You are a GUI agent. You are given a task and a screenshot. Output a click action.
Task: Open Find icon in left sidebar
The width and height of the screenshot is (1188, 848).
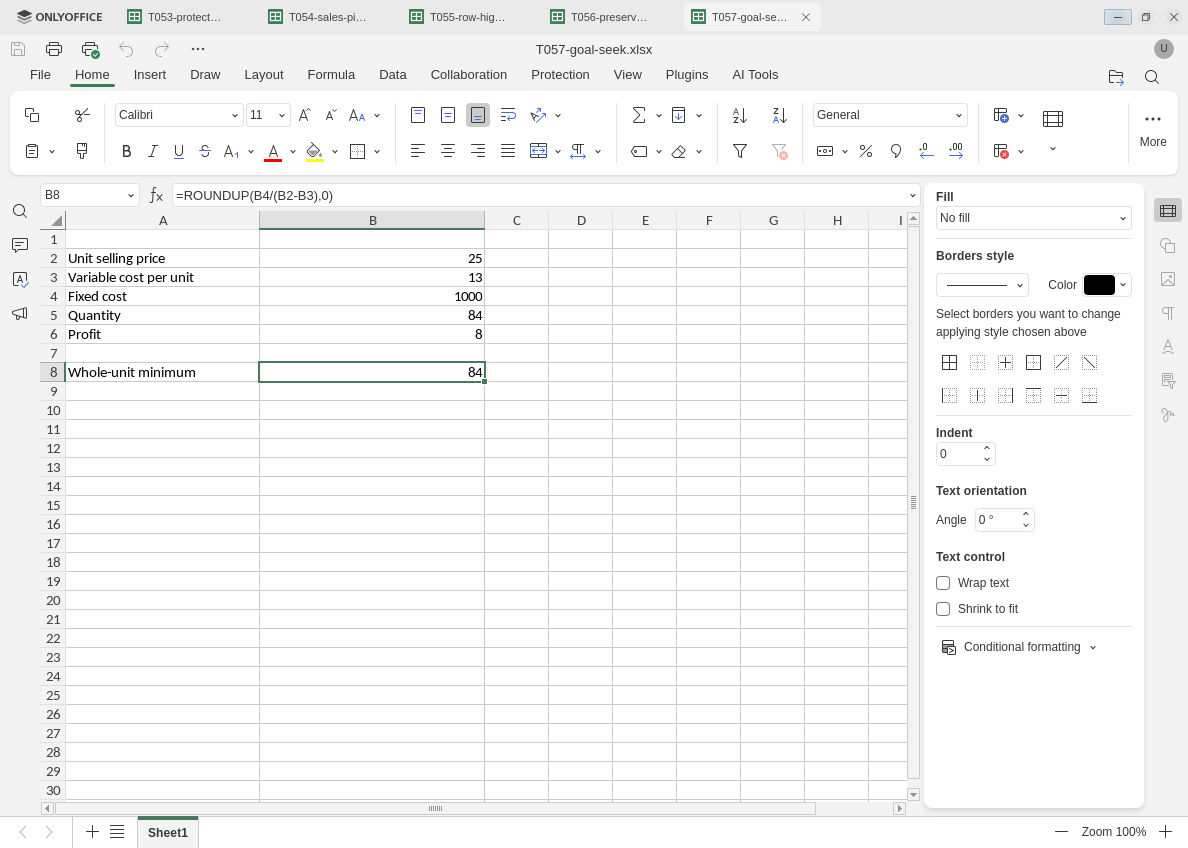pyautogui.click(x=20, y=211)
